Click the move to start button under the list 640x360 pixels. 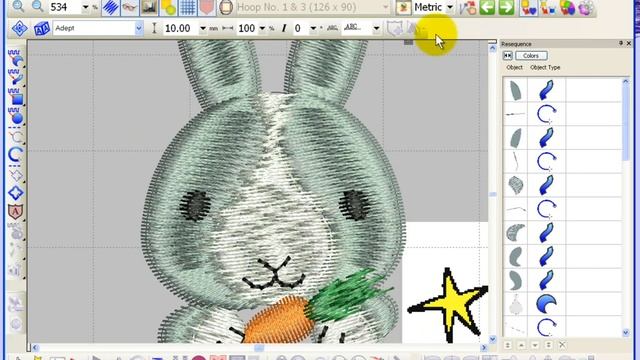508,345
